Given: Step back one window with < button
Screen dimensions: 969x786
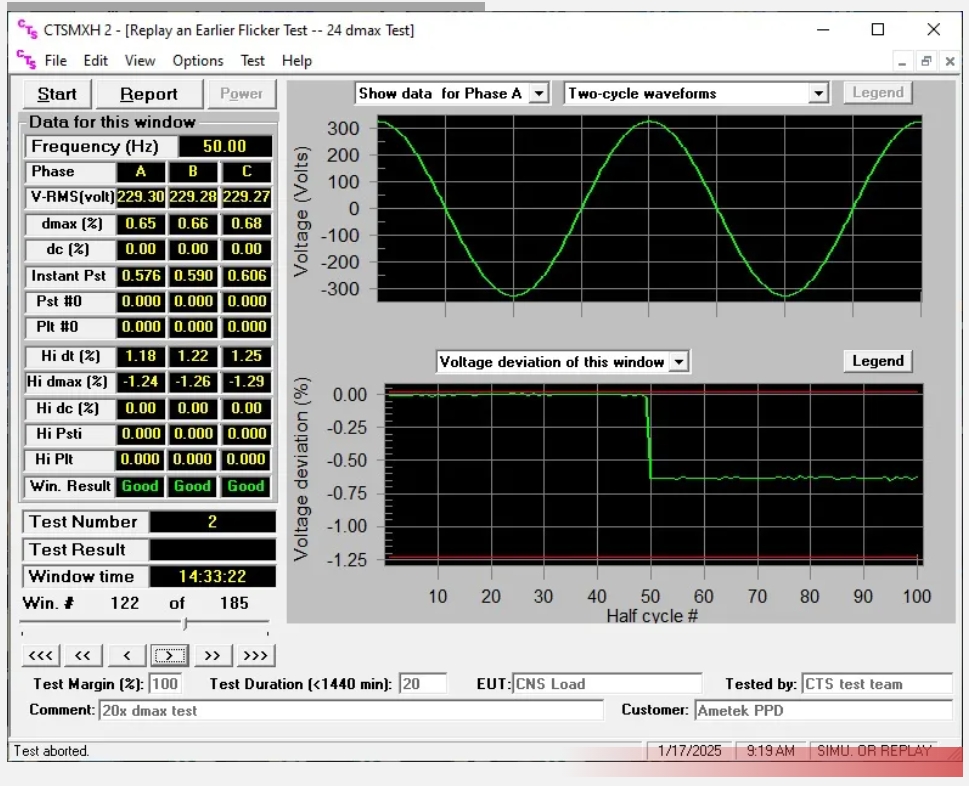Looking at the screenshot, I should (127, 656).
